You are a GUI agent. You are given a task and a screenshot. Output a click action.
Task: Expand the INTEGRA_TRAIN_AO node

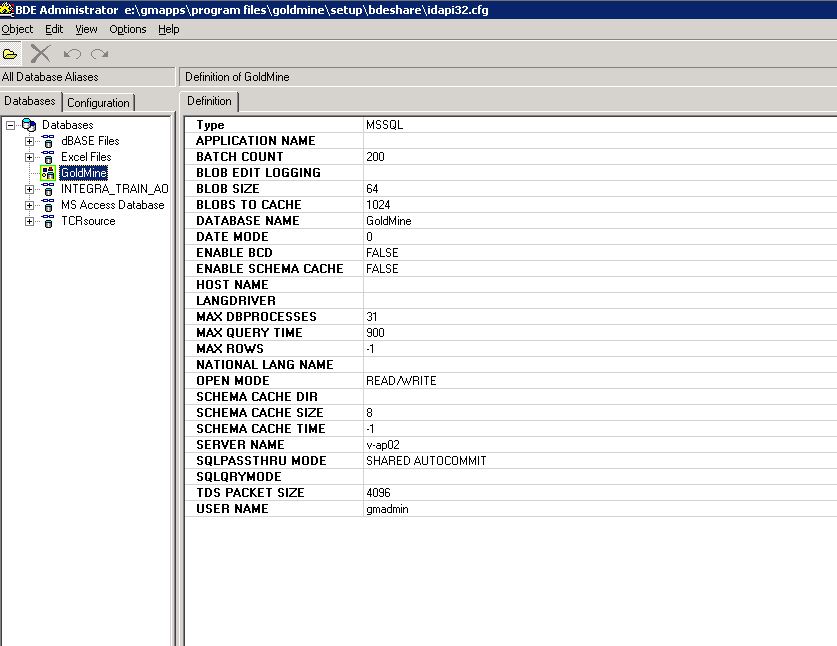pos(29,190)
